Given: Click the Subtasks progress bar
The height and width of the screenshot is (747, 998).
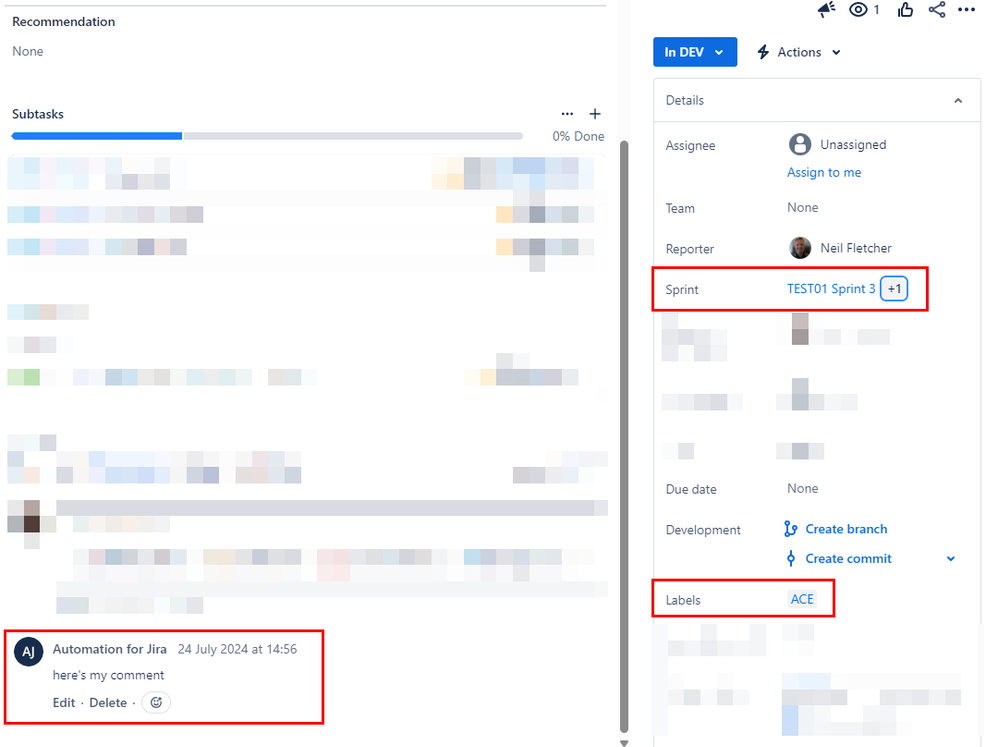Looking at the screenshot, I should (x=267, y=136).
